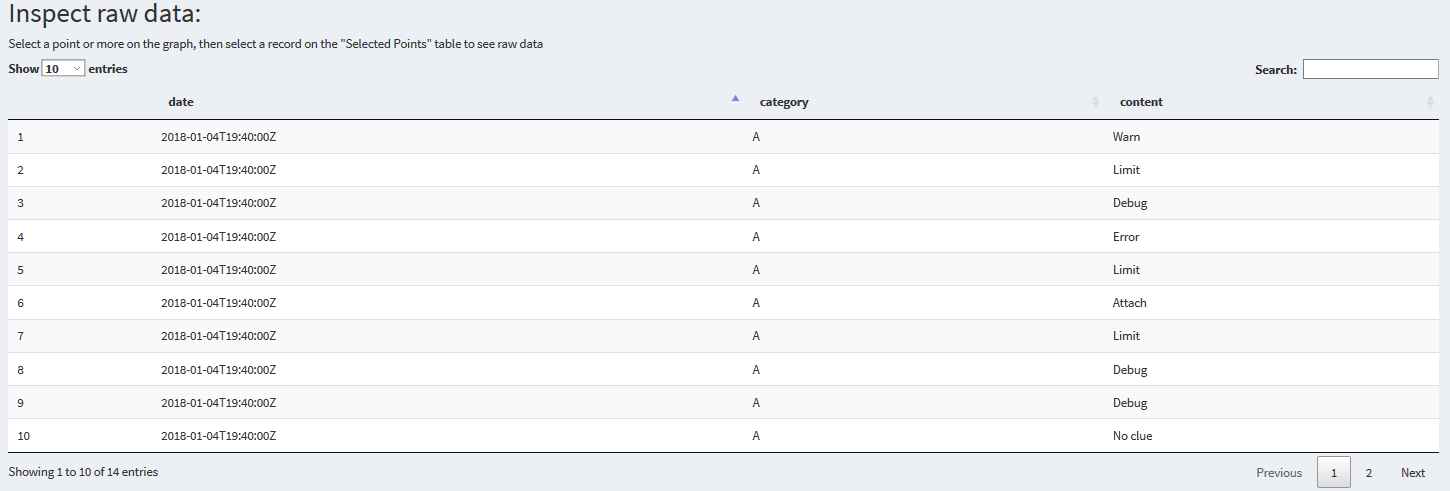Select row 10 with content No clue
Image resolution: width=1450 pixels, height=491 pixels.
point(723,436)
